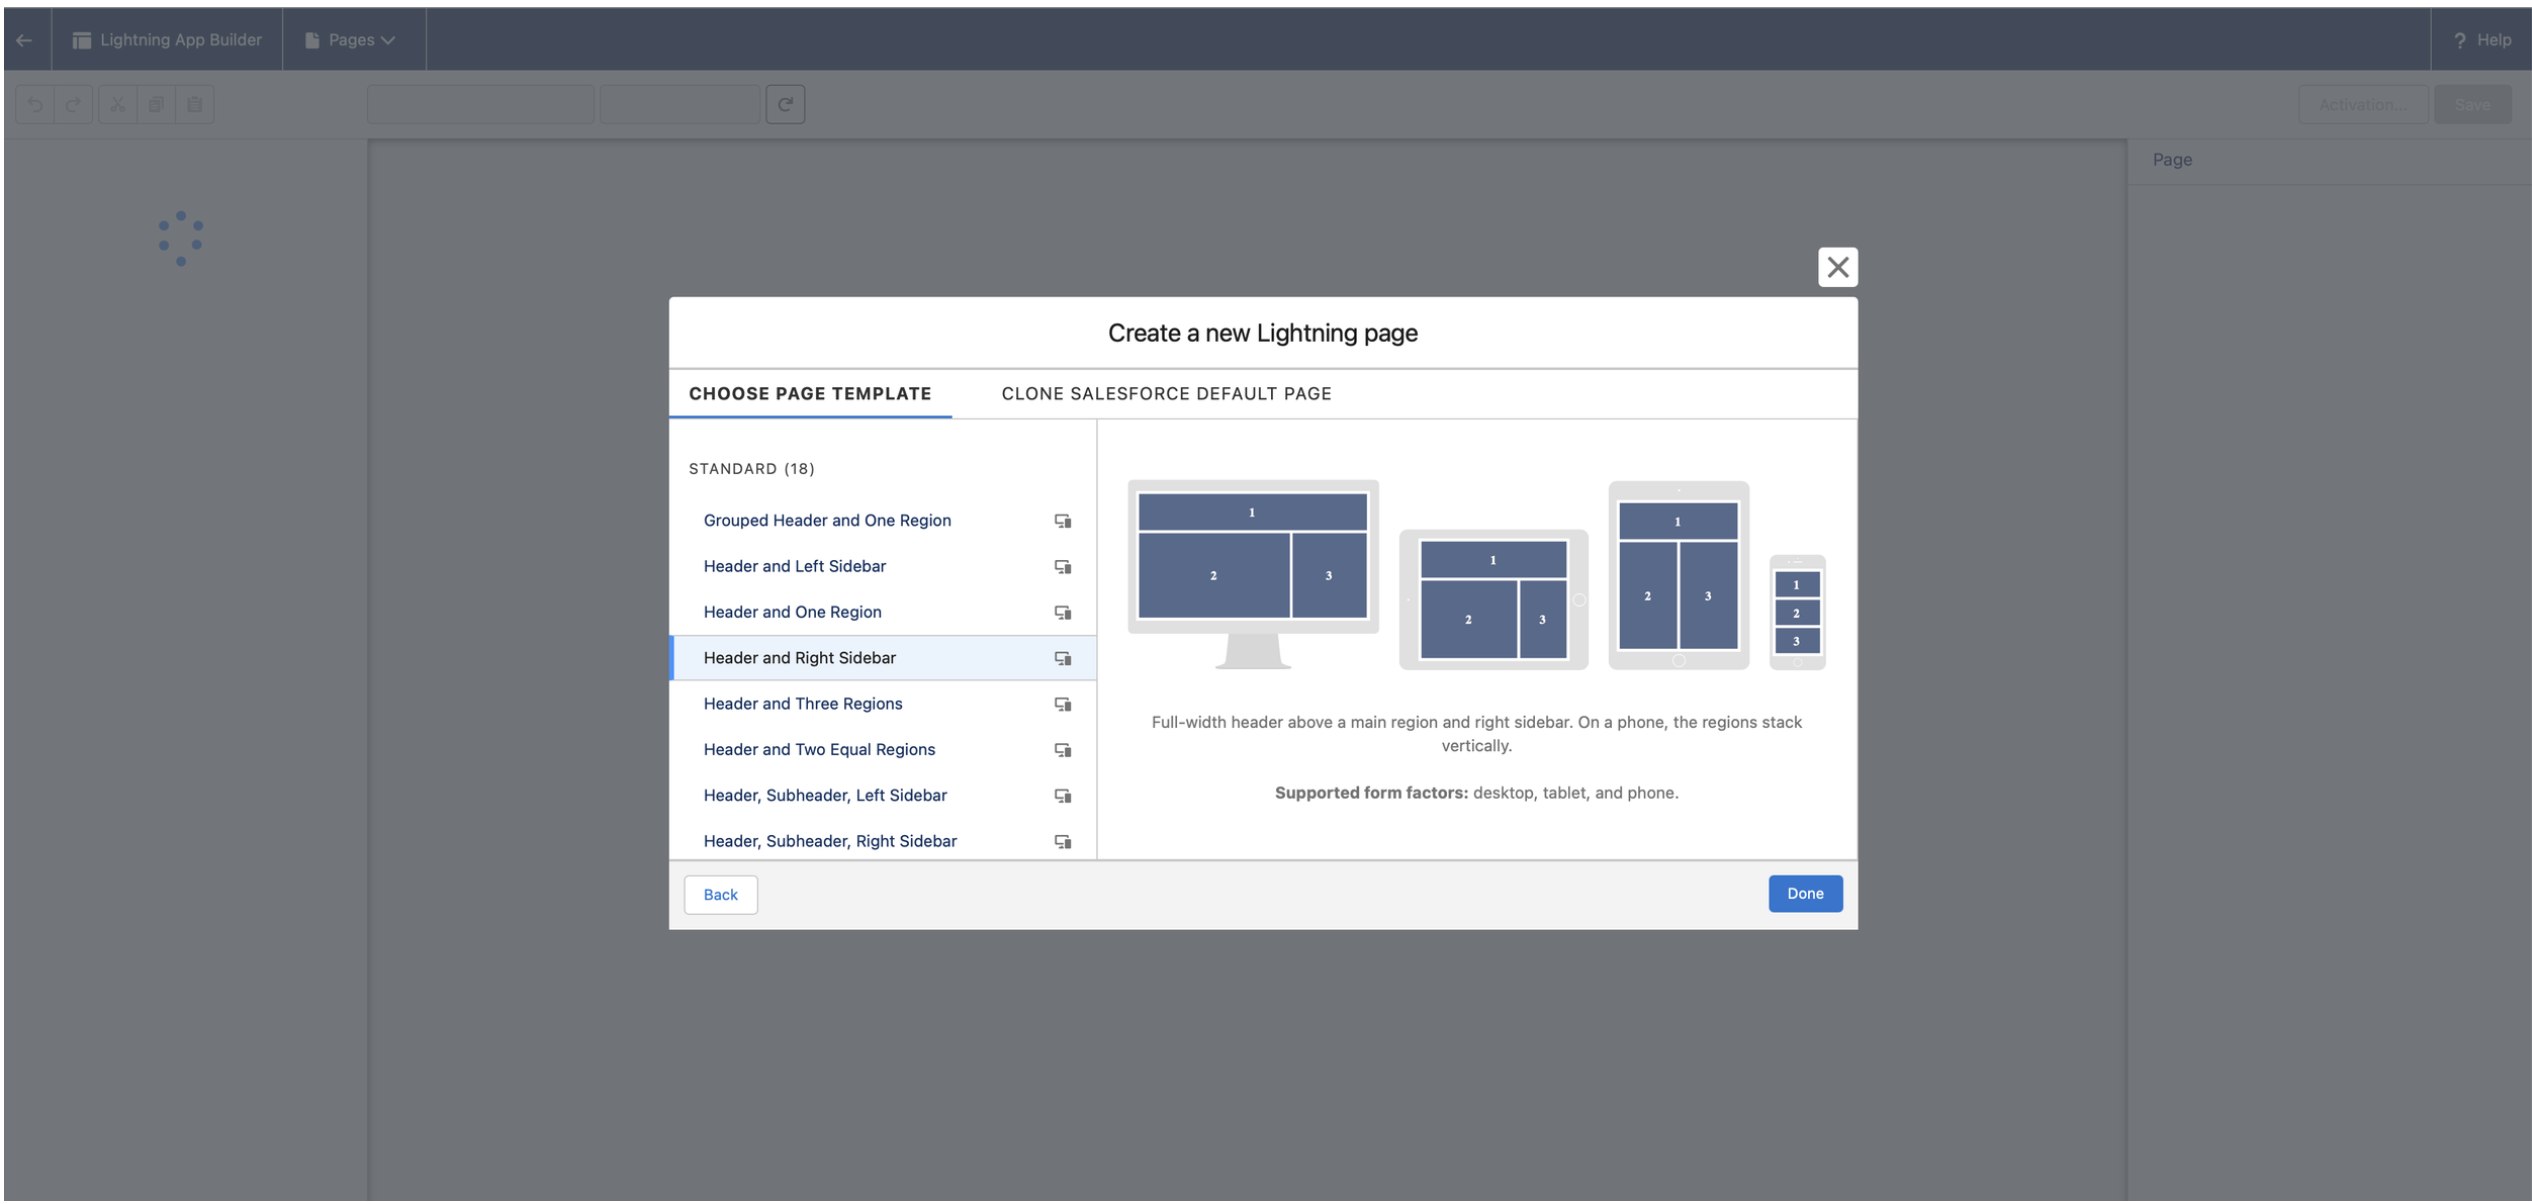Click the Done button
2532x1204 pixels.
coord(1804,894)
